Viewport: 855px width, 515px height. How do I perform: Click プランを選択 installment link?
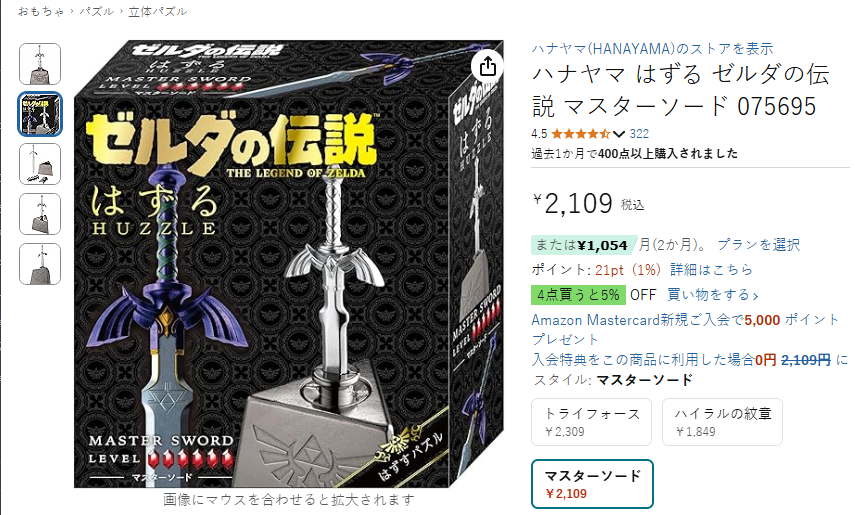758,244
